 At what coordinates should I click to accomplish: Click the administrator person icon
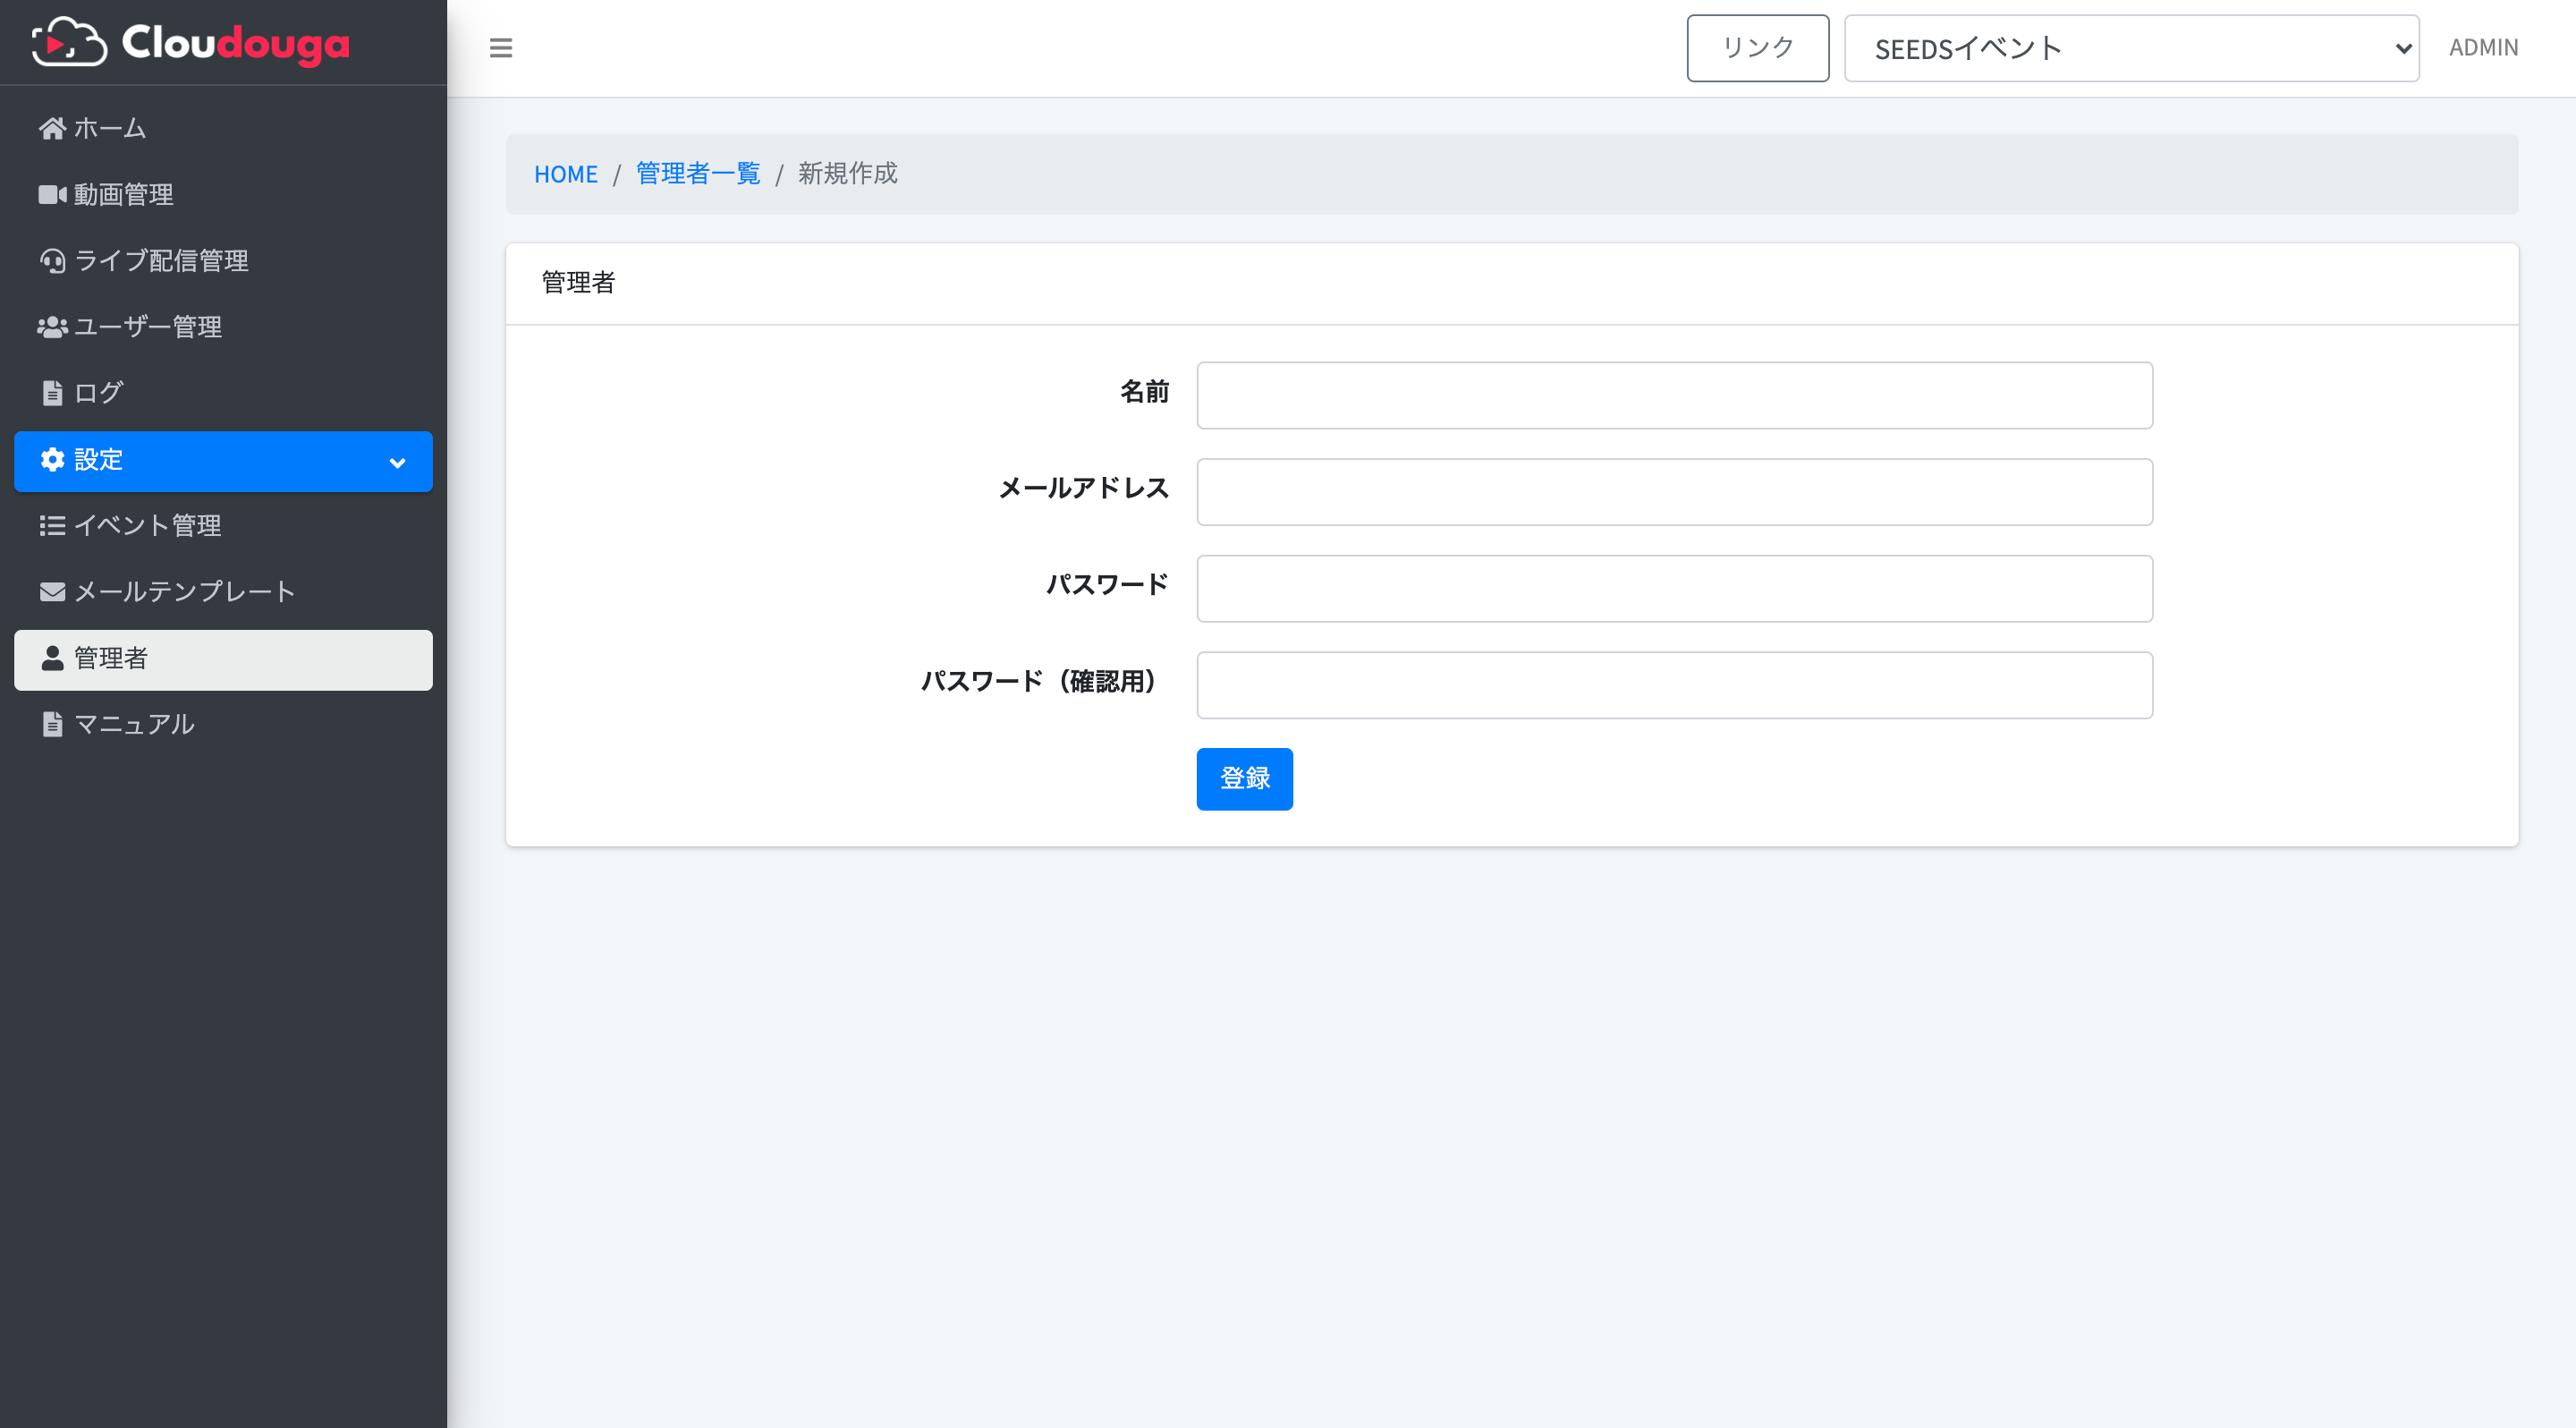tap(52, 658)
